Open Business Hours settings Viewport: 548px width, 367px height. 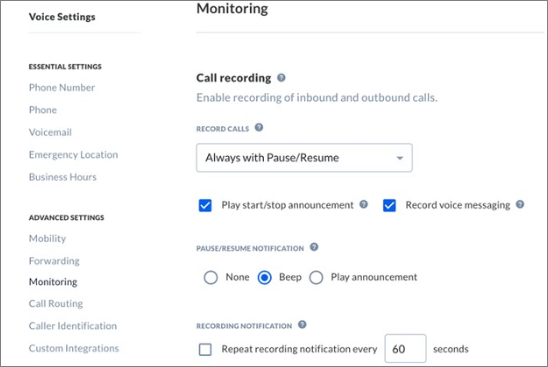pos(63,177)
